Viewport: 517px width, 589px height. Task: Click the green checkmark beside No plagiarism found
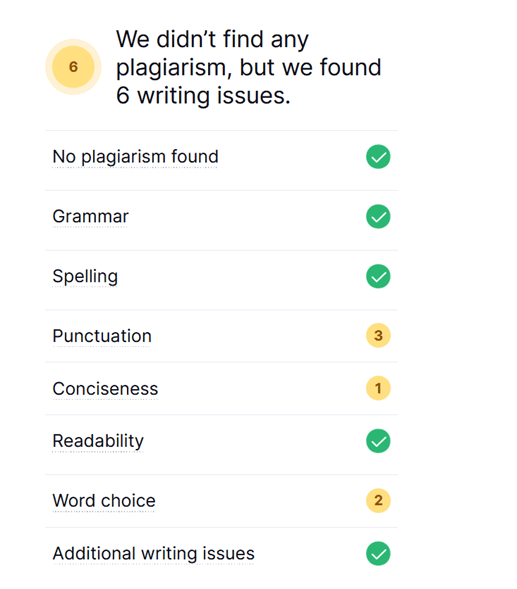tap(378, 157)
